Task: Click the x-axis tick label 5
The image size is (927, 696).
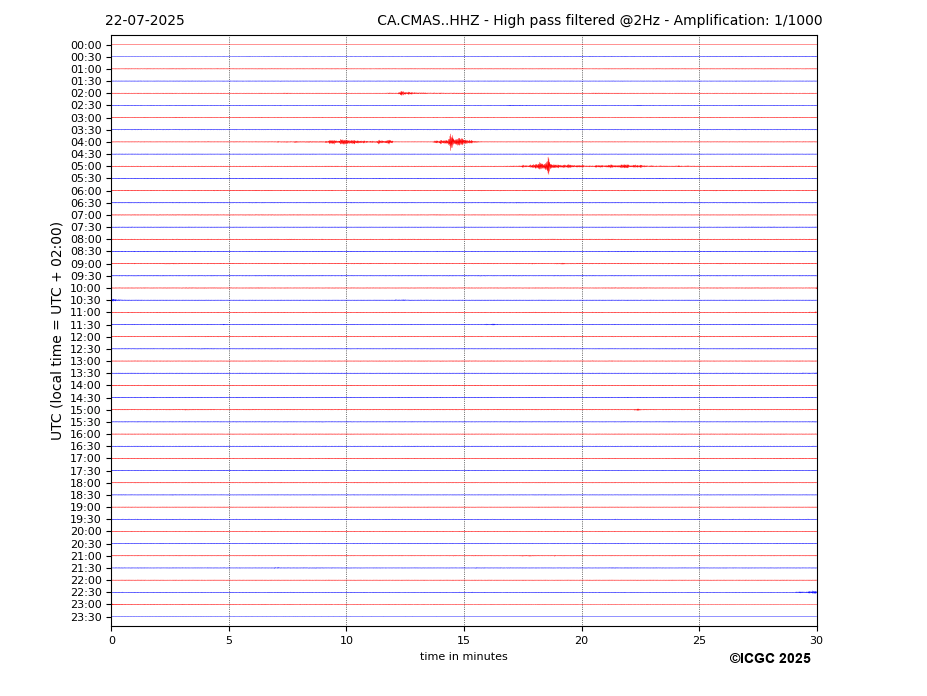Action: 229,640
